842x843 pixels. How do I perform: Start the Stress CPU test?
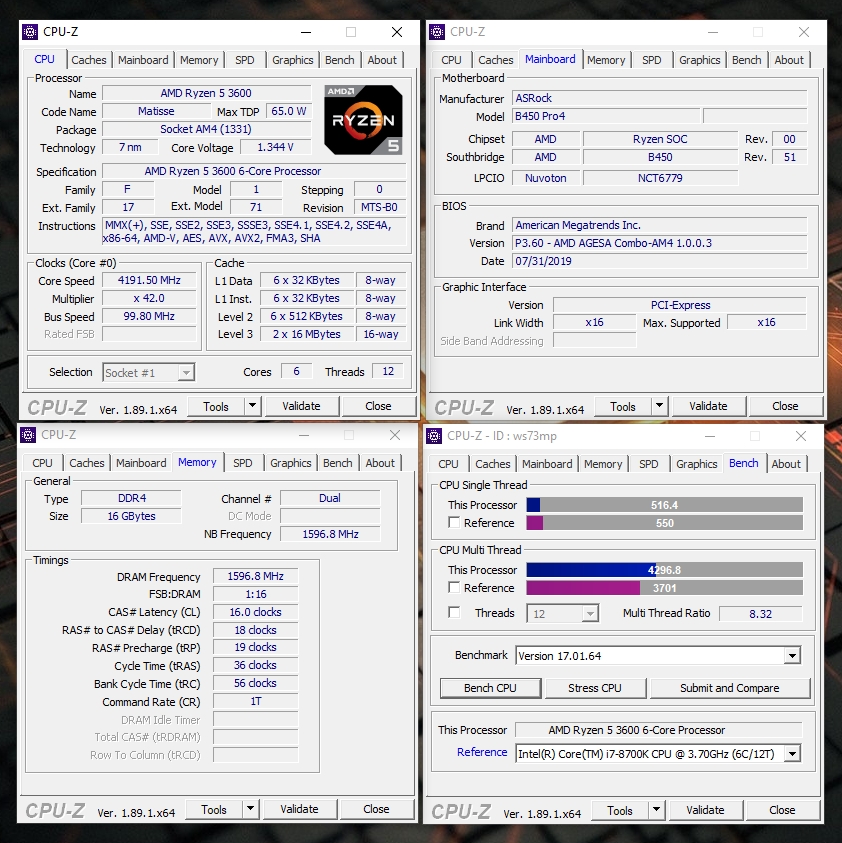[595, 688]
